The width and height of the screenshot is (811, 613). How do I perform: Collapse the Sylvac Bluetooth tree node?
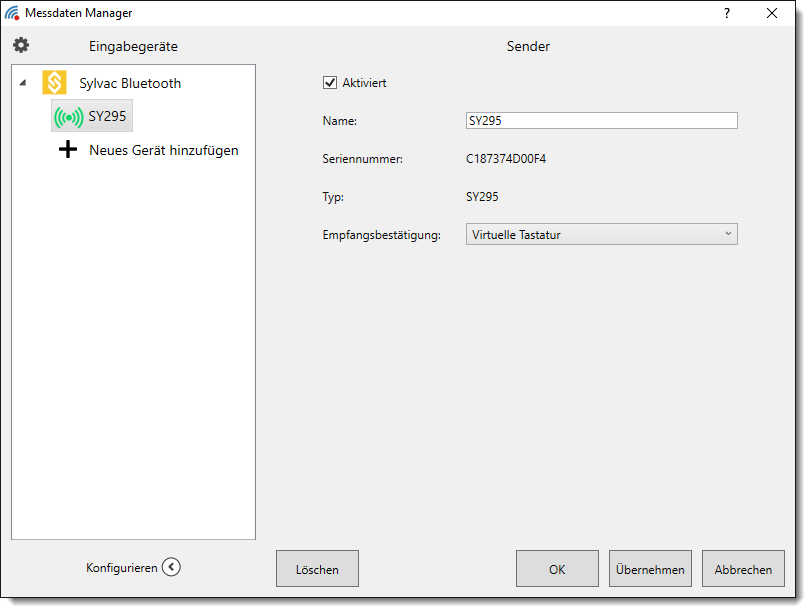click(23, 83)
